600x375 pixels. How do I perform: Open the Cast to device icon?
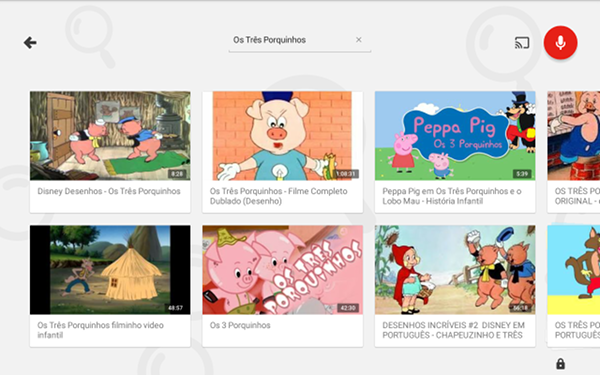point(522,42)
